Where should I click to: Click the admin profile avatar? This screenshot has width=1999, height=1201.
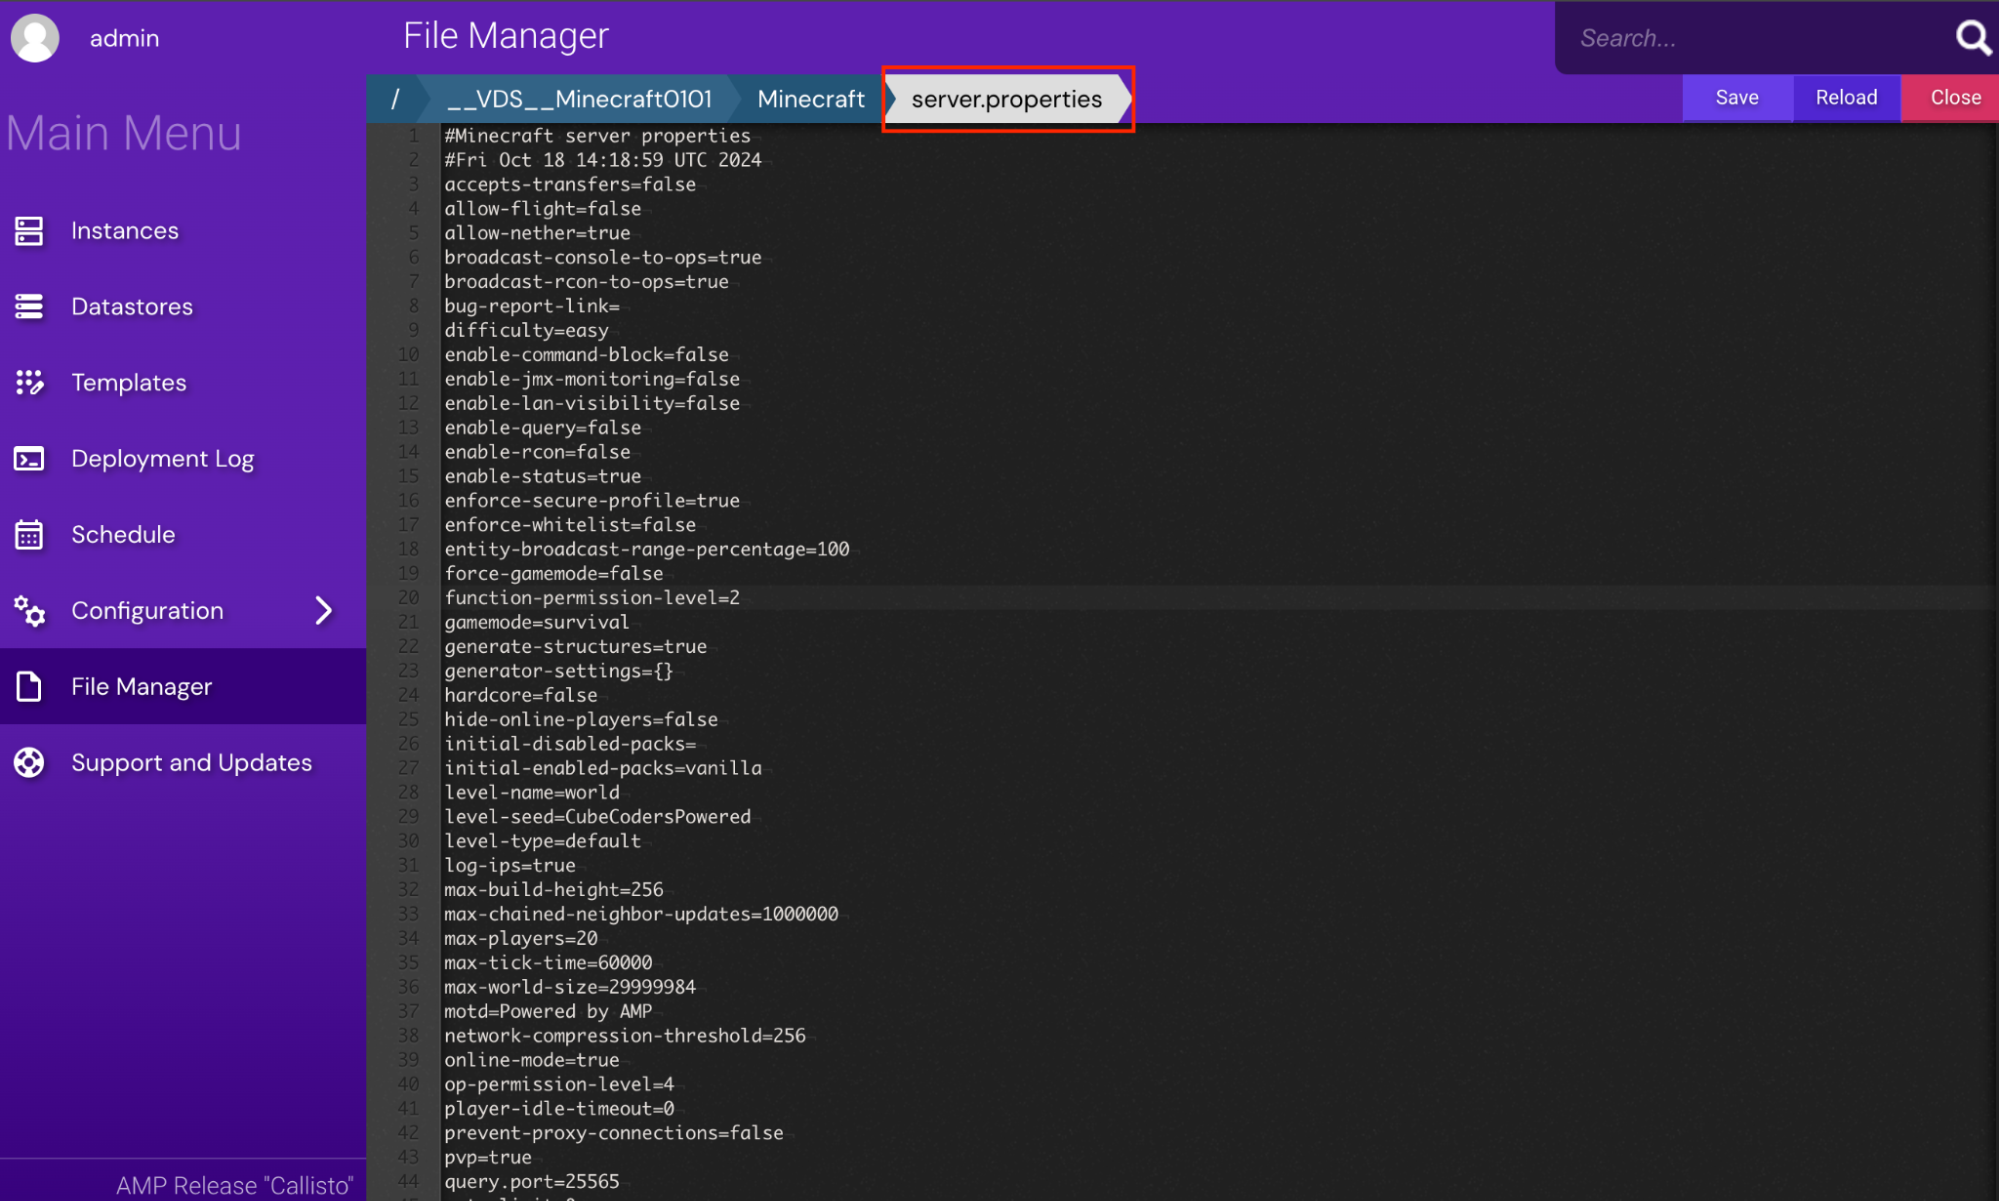click(x=35, y=37)
